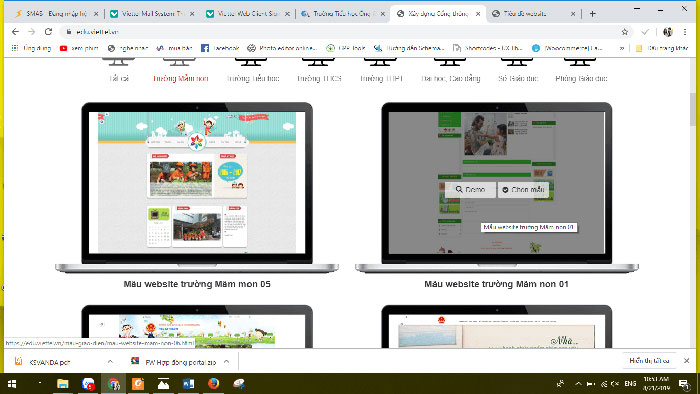Open the YouTube xem phim bookmark

(79, 48)
